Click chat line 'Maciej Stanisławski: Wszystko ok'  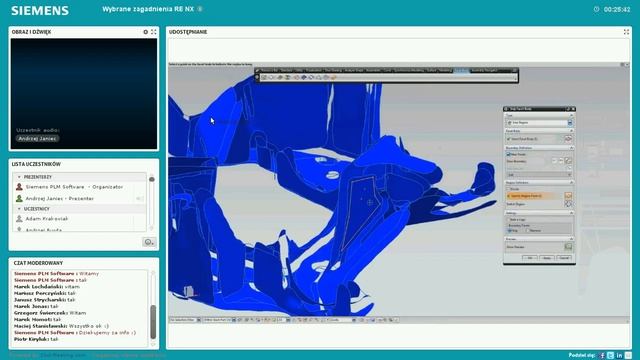click(x=62, y=326)
